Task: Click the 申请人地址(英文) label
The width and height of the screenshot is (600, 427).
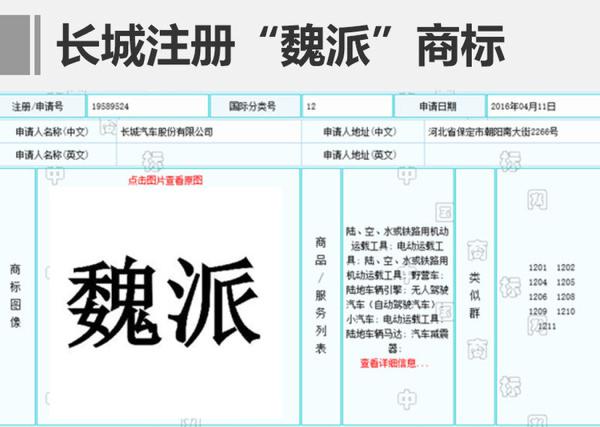Action: [360, 155]
